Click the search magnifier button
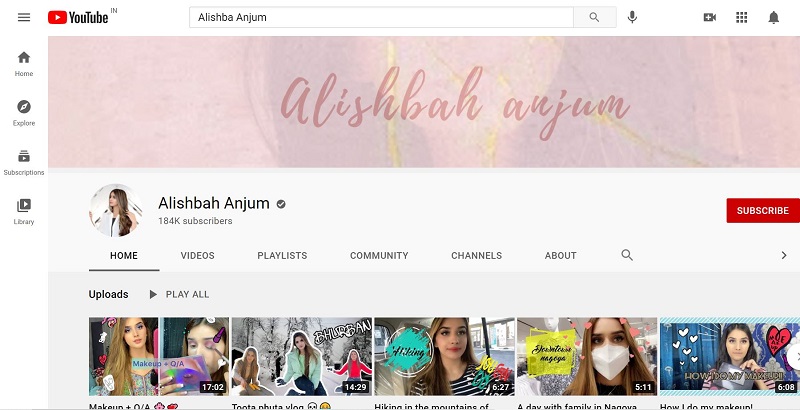Viewport: 800px width, 410px height. [594, 17]
